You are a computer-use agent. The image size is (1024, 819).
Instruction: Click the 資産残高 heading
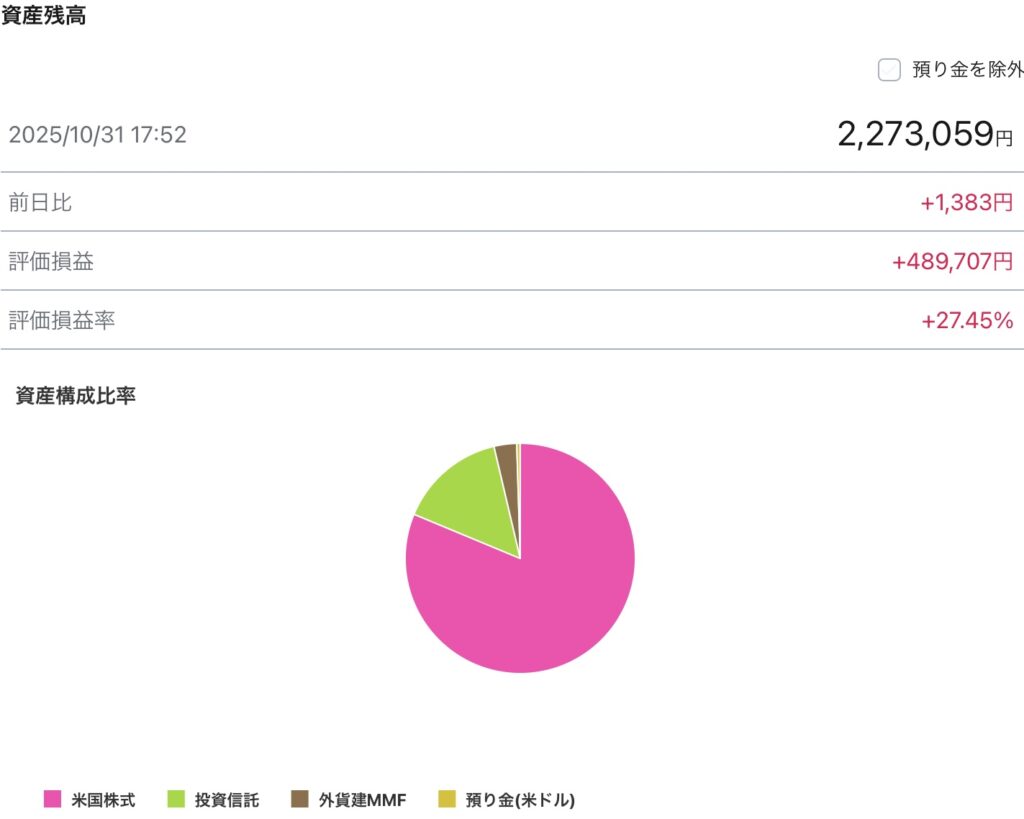click(x=43, y=17)
